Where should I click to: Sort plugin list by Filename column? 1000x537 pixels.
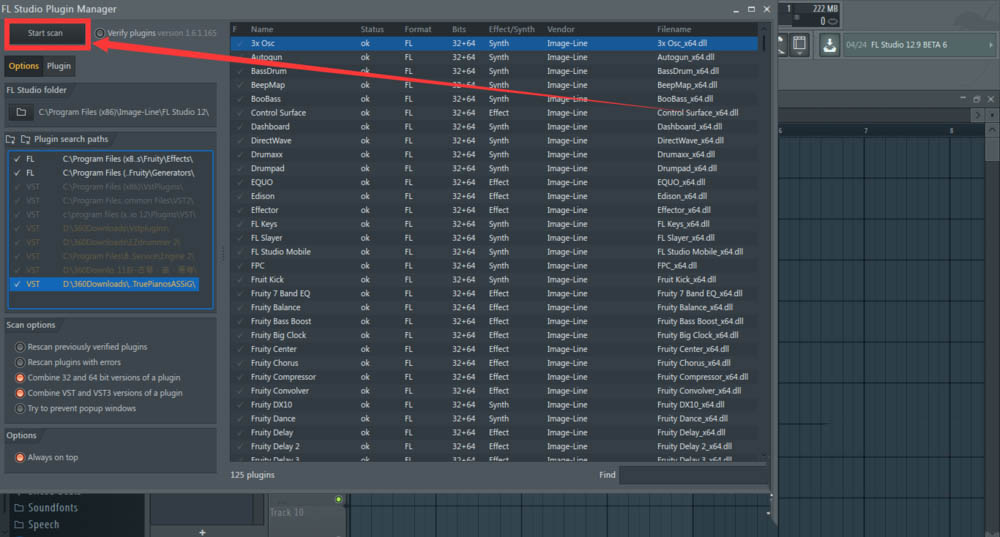pyautogui.click(x=674, y=29)
